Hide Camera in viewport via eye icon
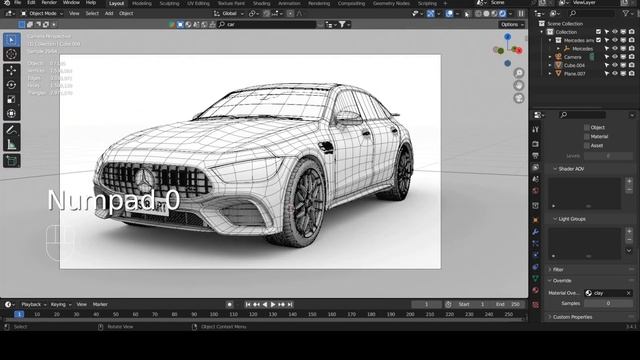The height and width of the screenshot is (360, 640). (615, 57)
